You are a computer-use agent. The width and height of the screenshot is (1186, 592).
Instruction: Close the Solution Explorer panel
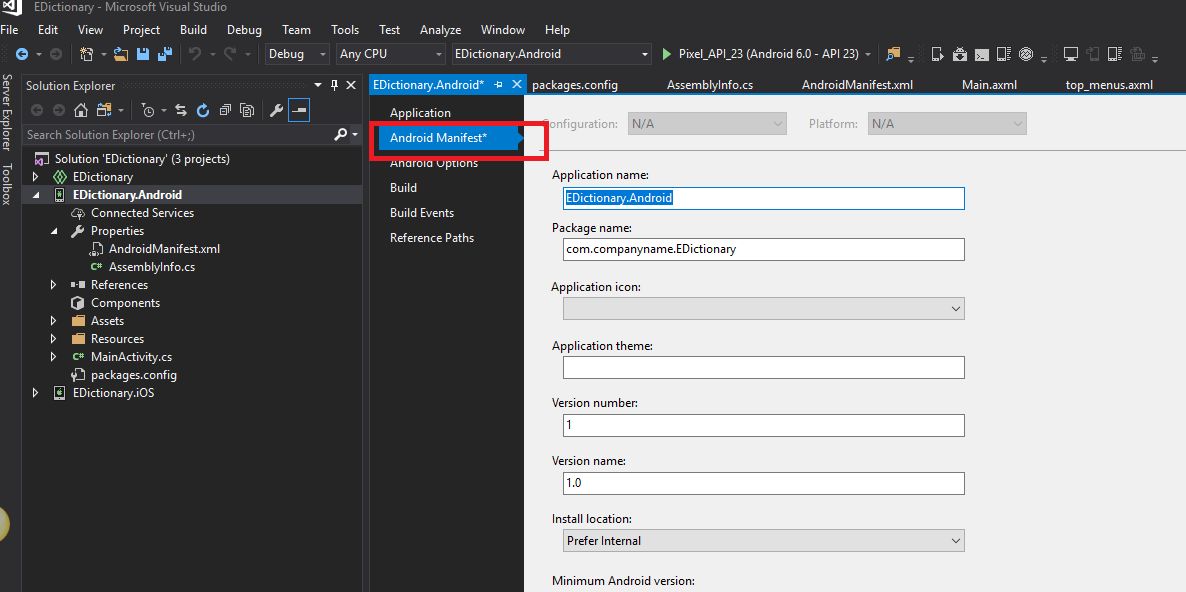351,85
